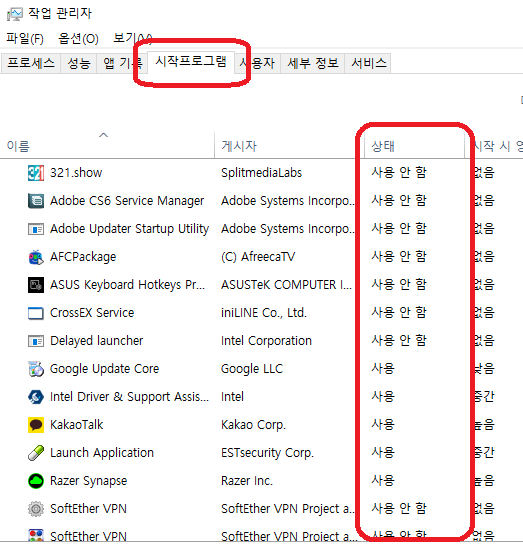Select Intel Driver & Support Assis... entry
The image size is (523, 552).
130,397
